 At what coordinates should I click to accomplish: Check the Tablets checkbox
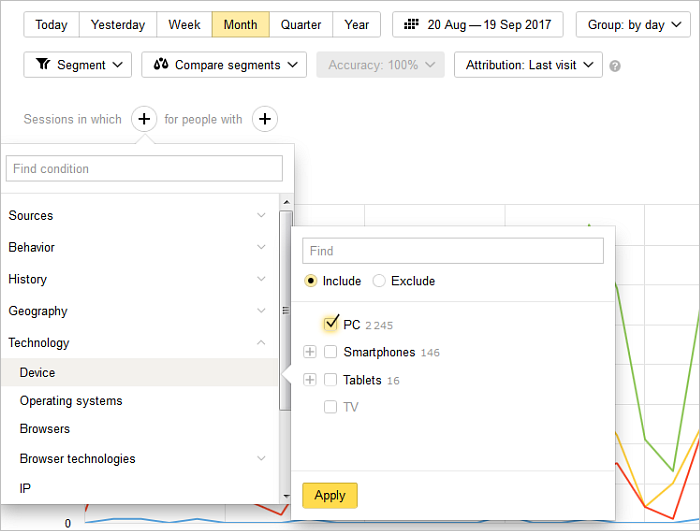coord(331,380)
